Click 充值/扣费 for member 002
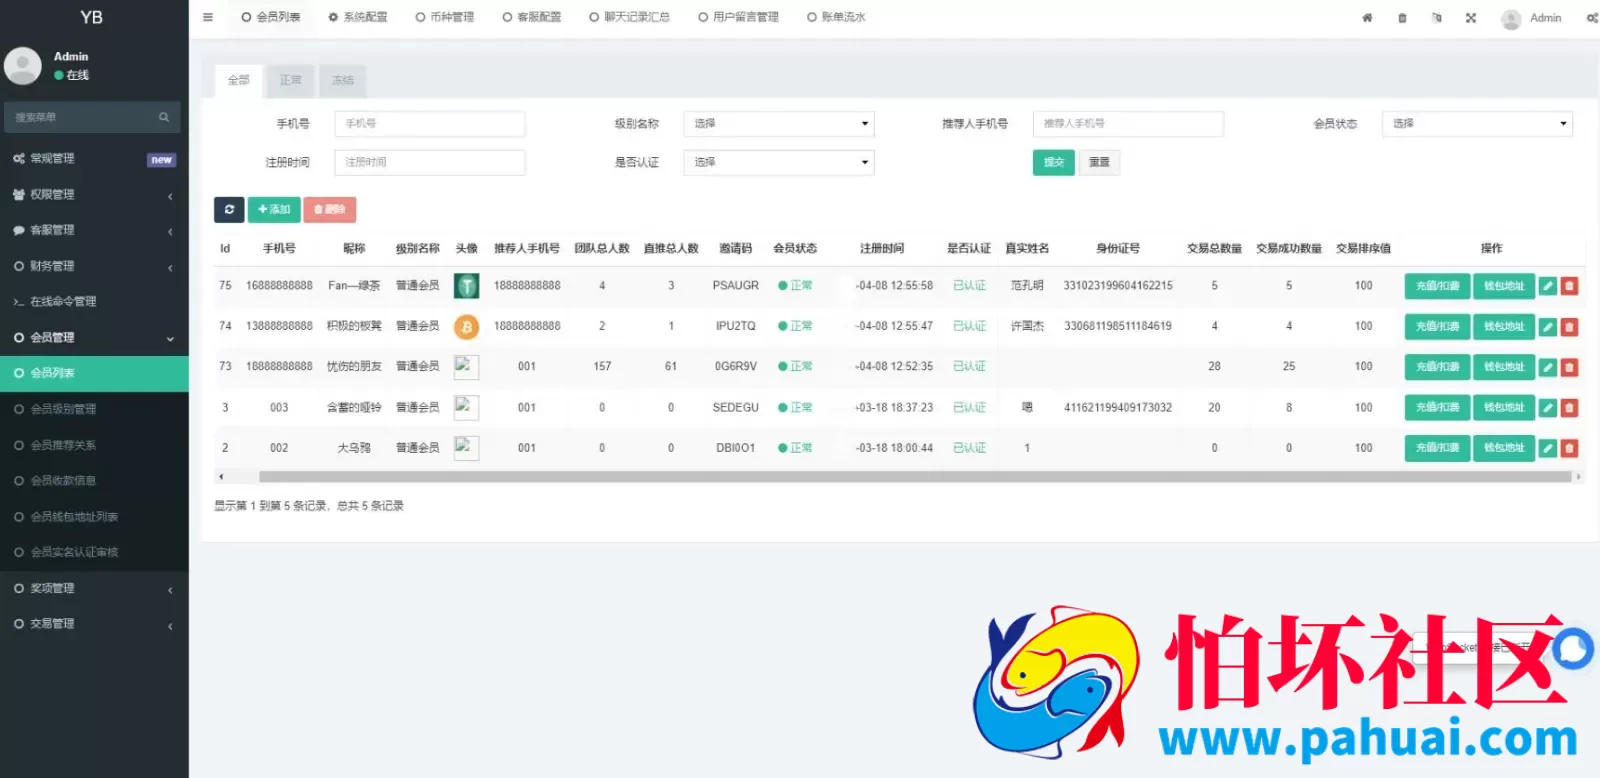1600x778 pixels. pyautogui.click(x=1438, y=448)
